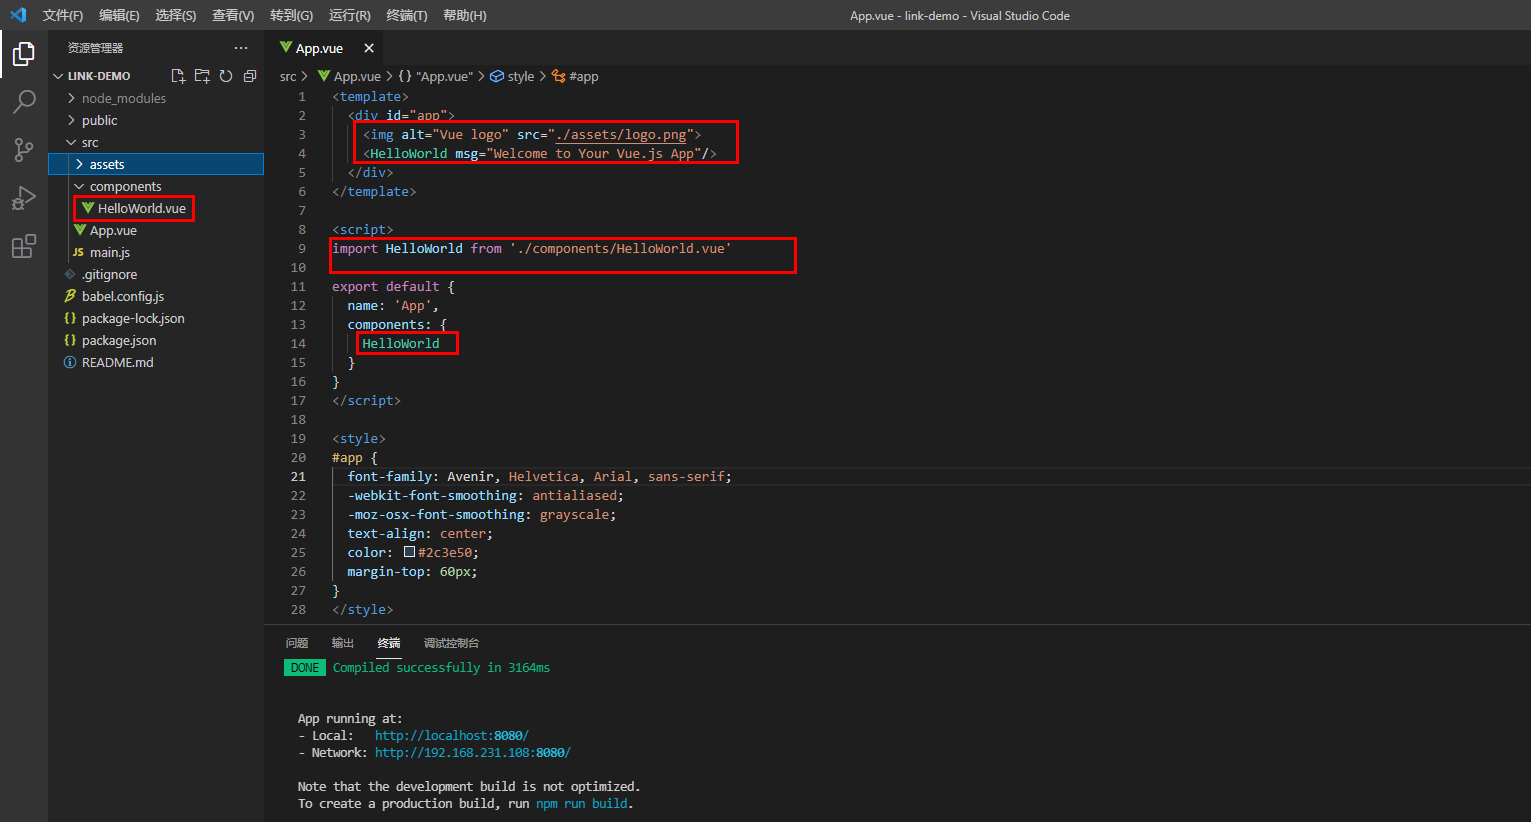Click style symbol icon in breadcrumb
1531x822 pixels.
click(x=496, y=76)
